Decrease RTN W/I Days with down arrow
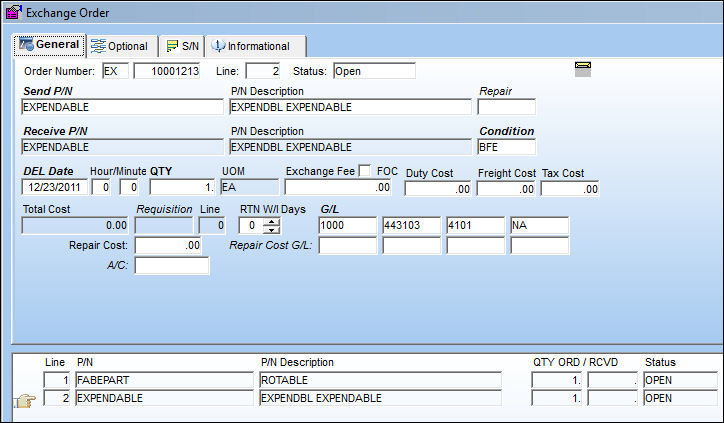Screen dimensions: 724x423 click(x=272, y=230)
